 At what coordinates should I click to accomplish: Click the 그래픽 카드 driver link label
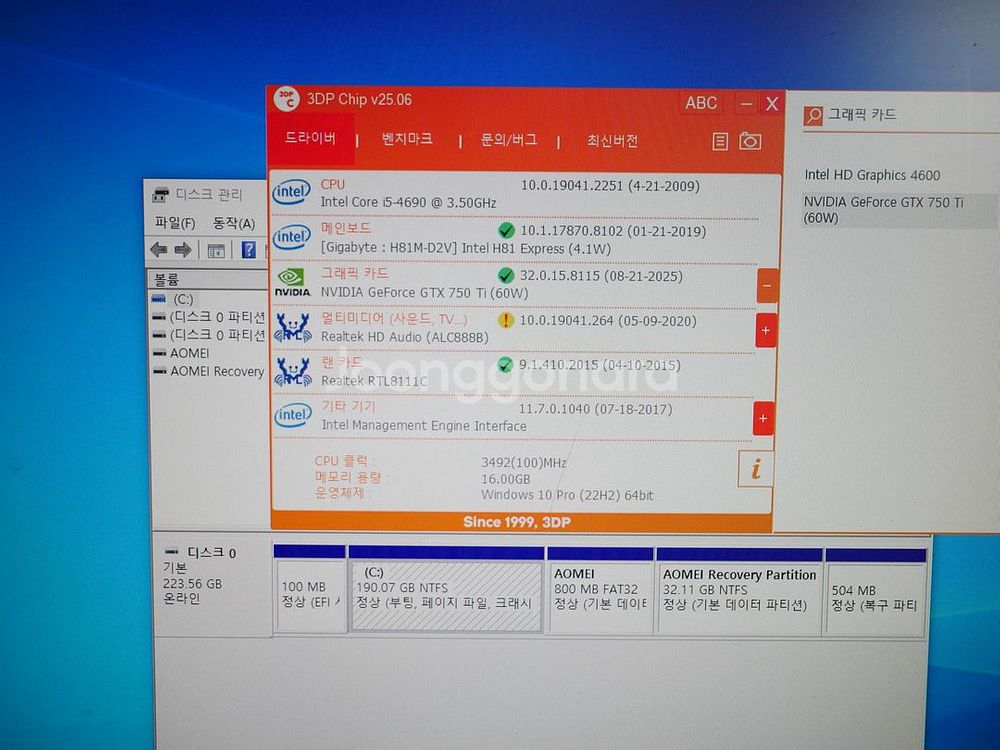[x=354, y=274]
